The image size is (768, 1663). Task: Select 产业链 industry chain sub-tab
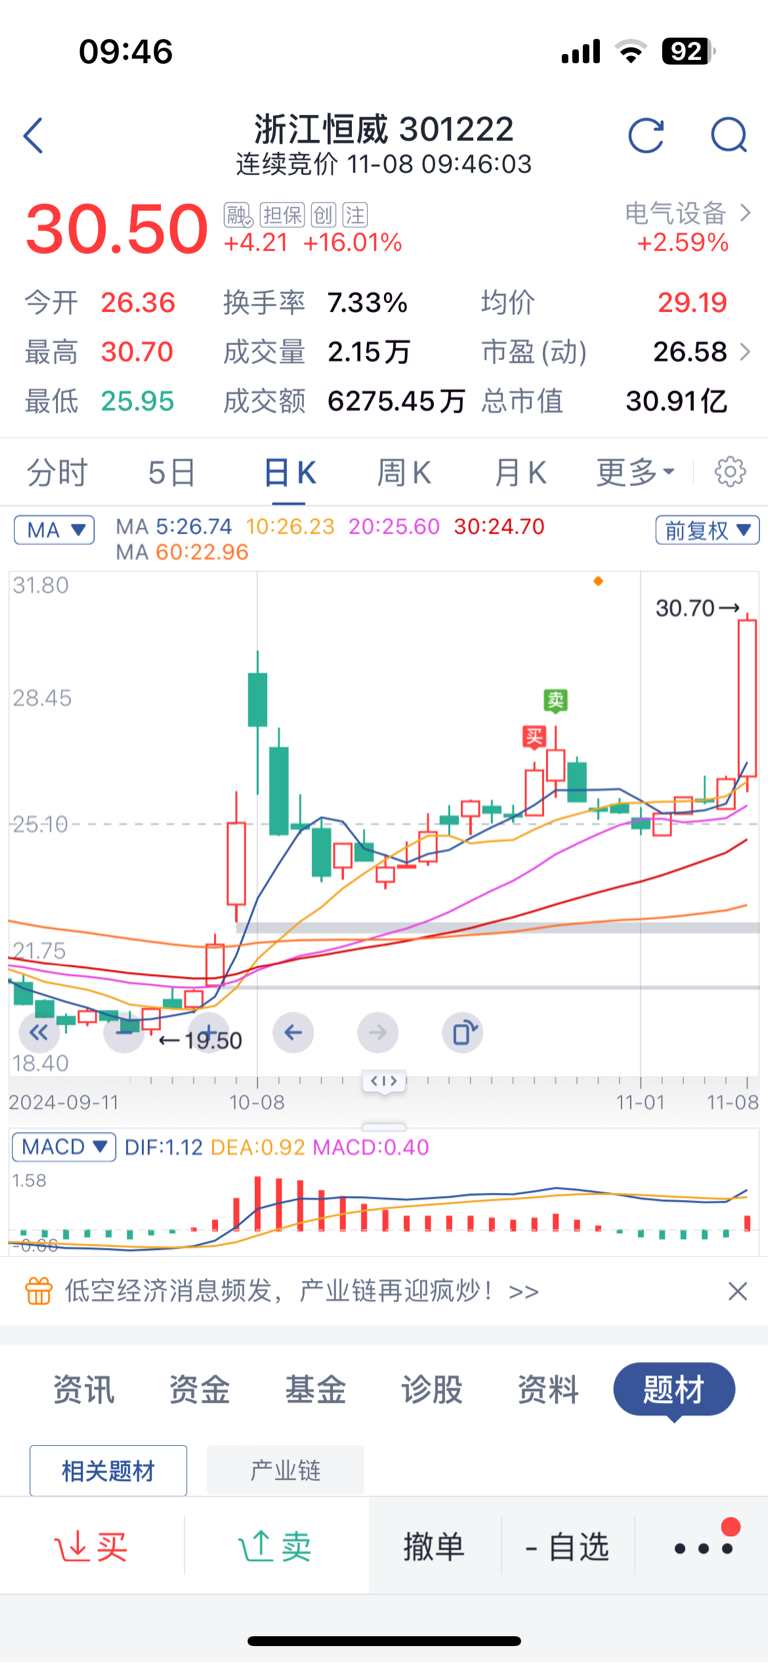tap(285, 1470)
